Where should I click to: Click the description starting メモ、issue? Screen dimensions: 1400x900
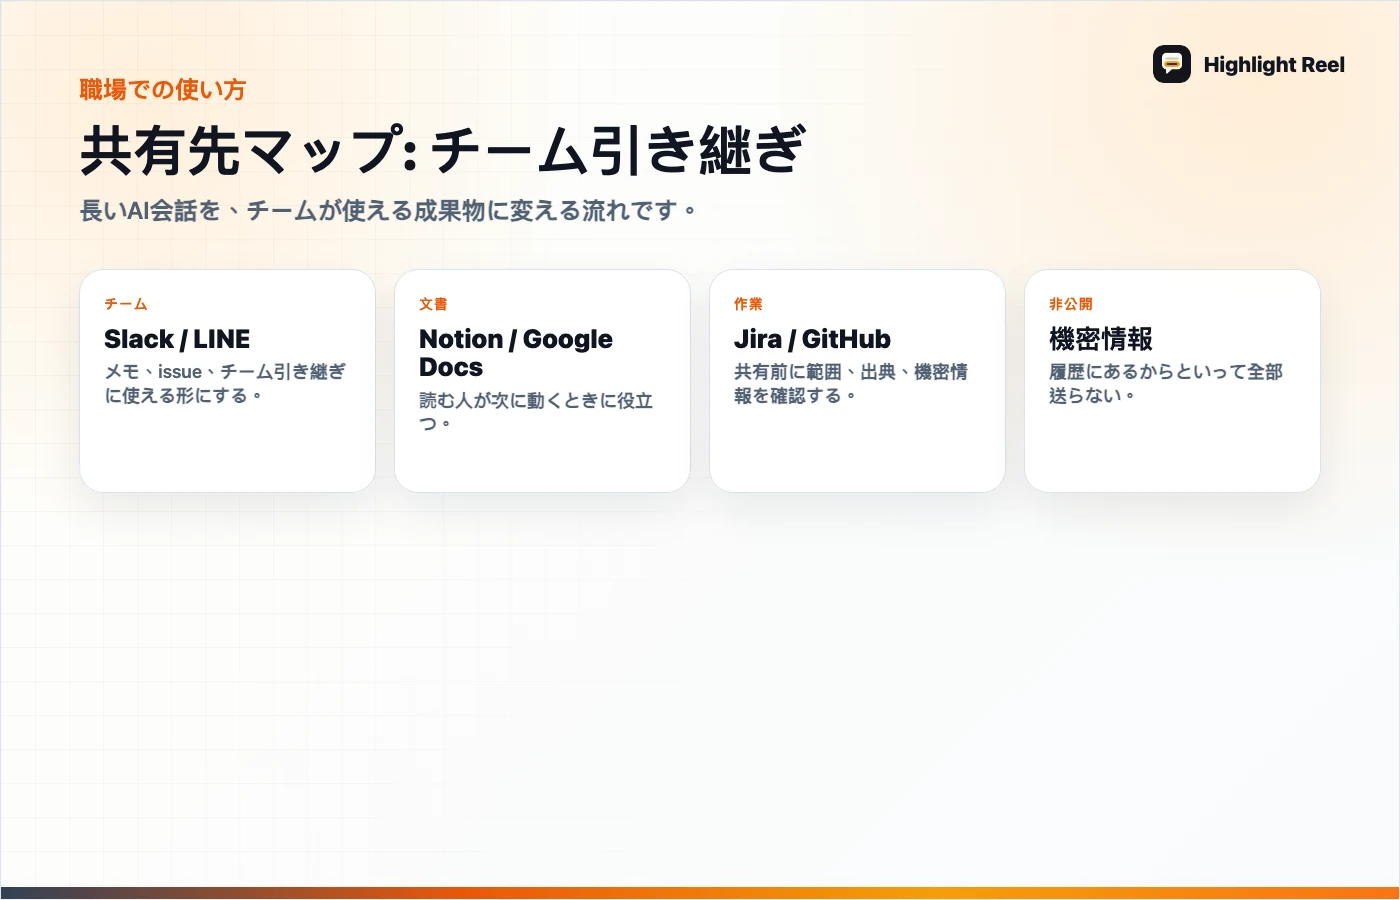coord(225,383)
